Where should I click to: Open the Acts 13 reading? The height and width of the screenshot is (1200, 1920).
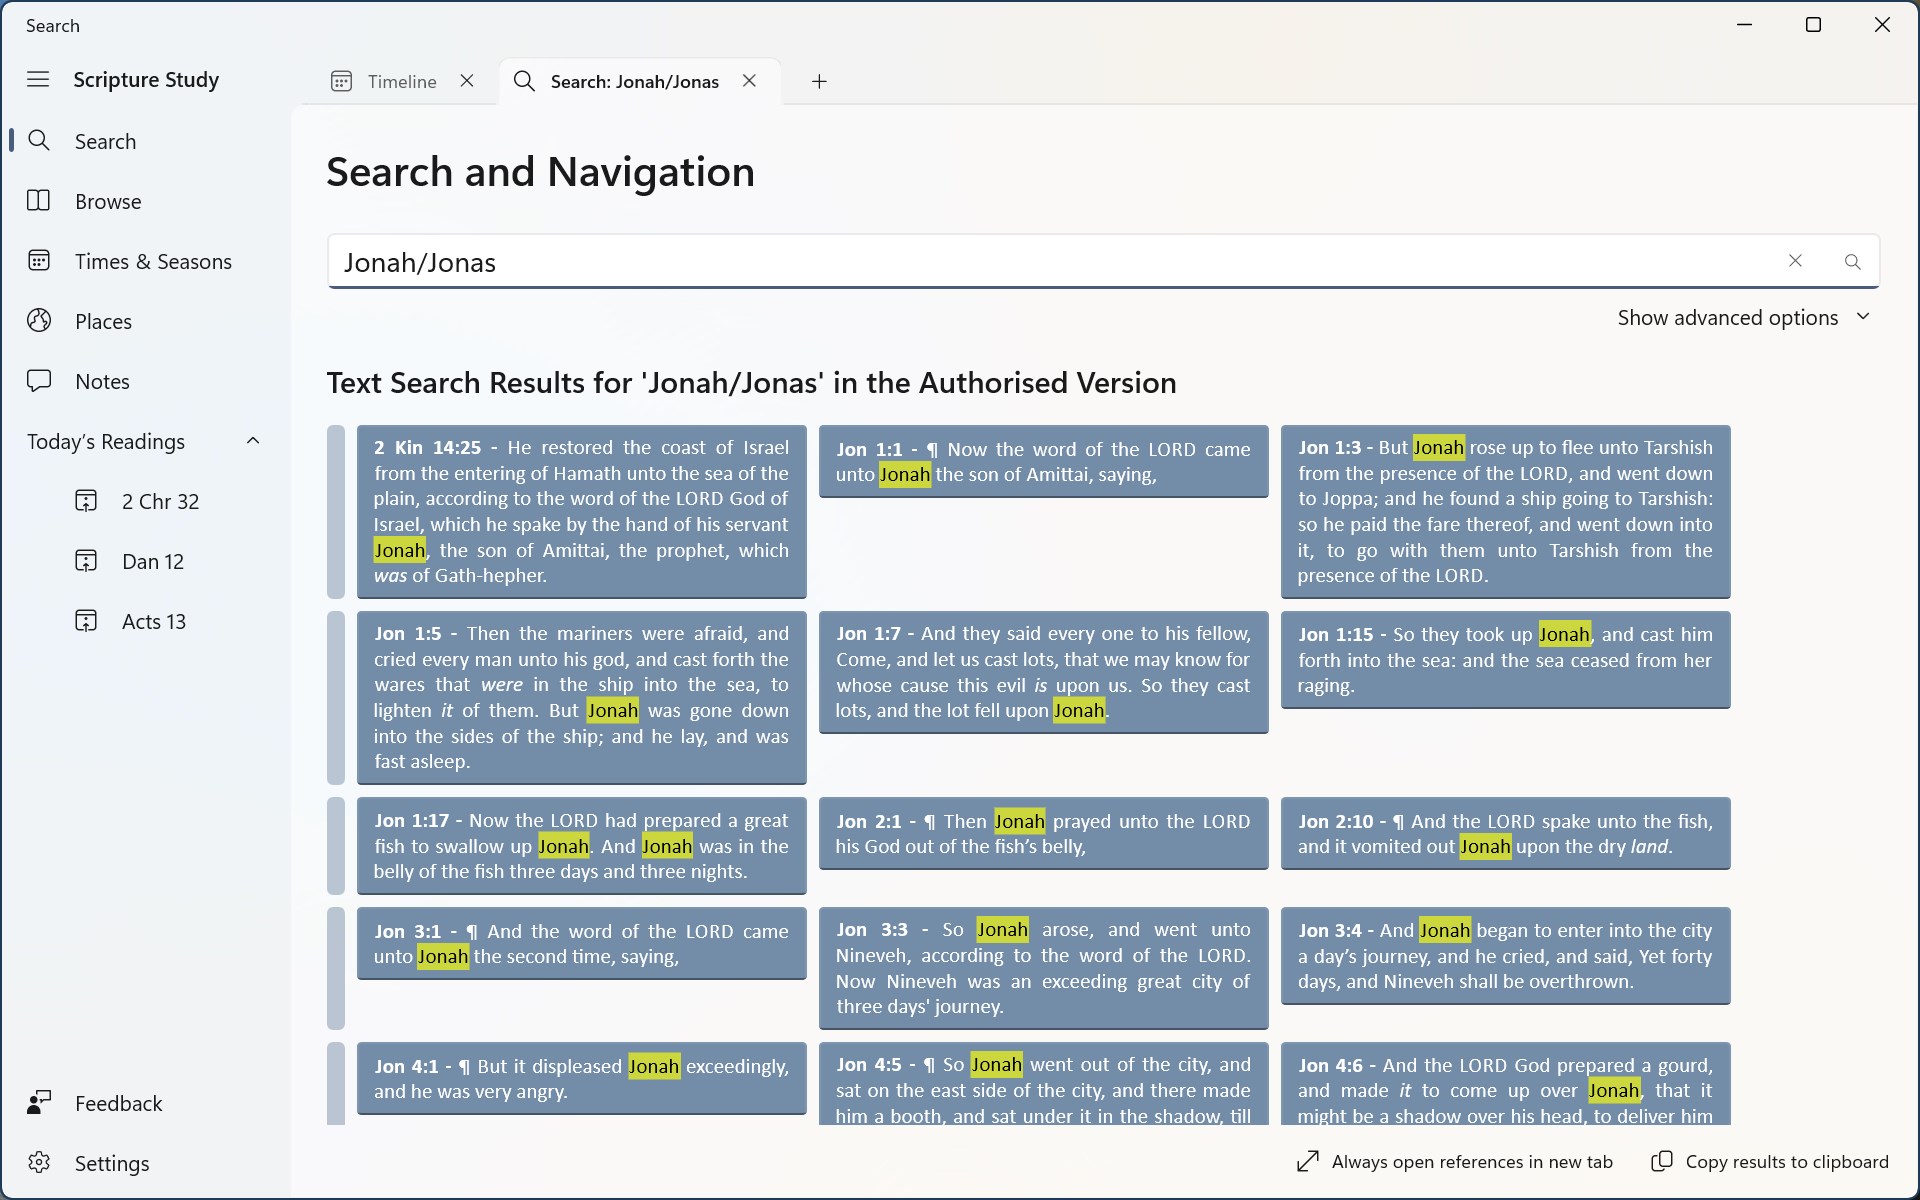click(153, 621)
